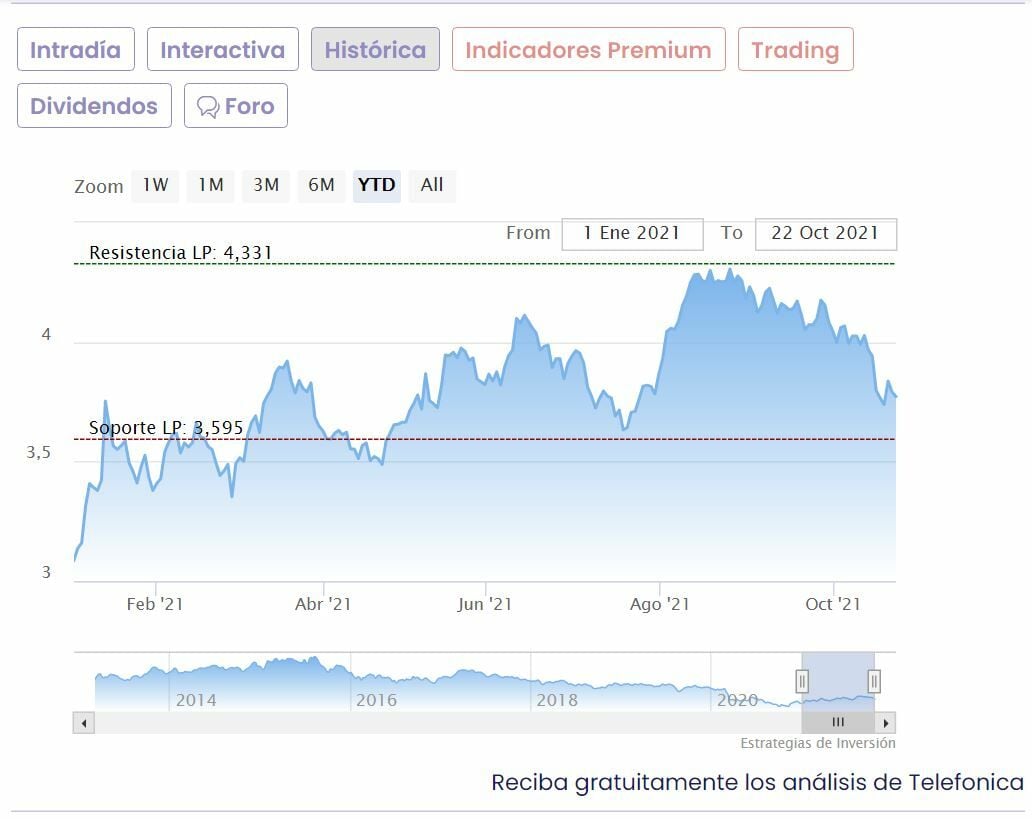Set chart zoom to 1W
This screenshot has height=819, width=1032.
coord(155,185)
